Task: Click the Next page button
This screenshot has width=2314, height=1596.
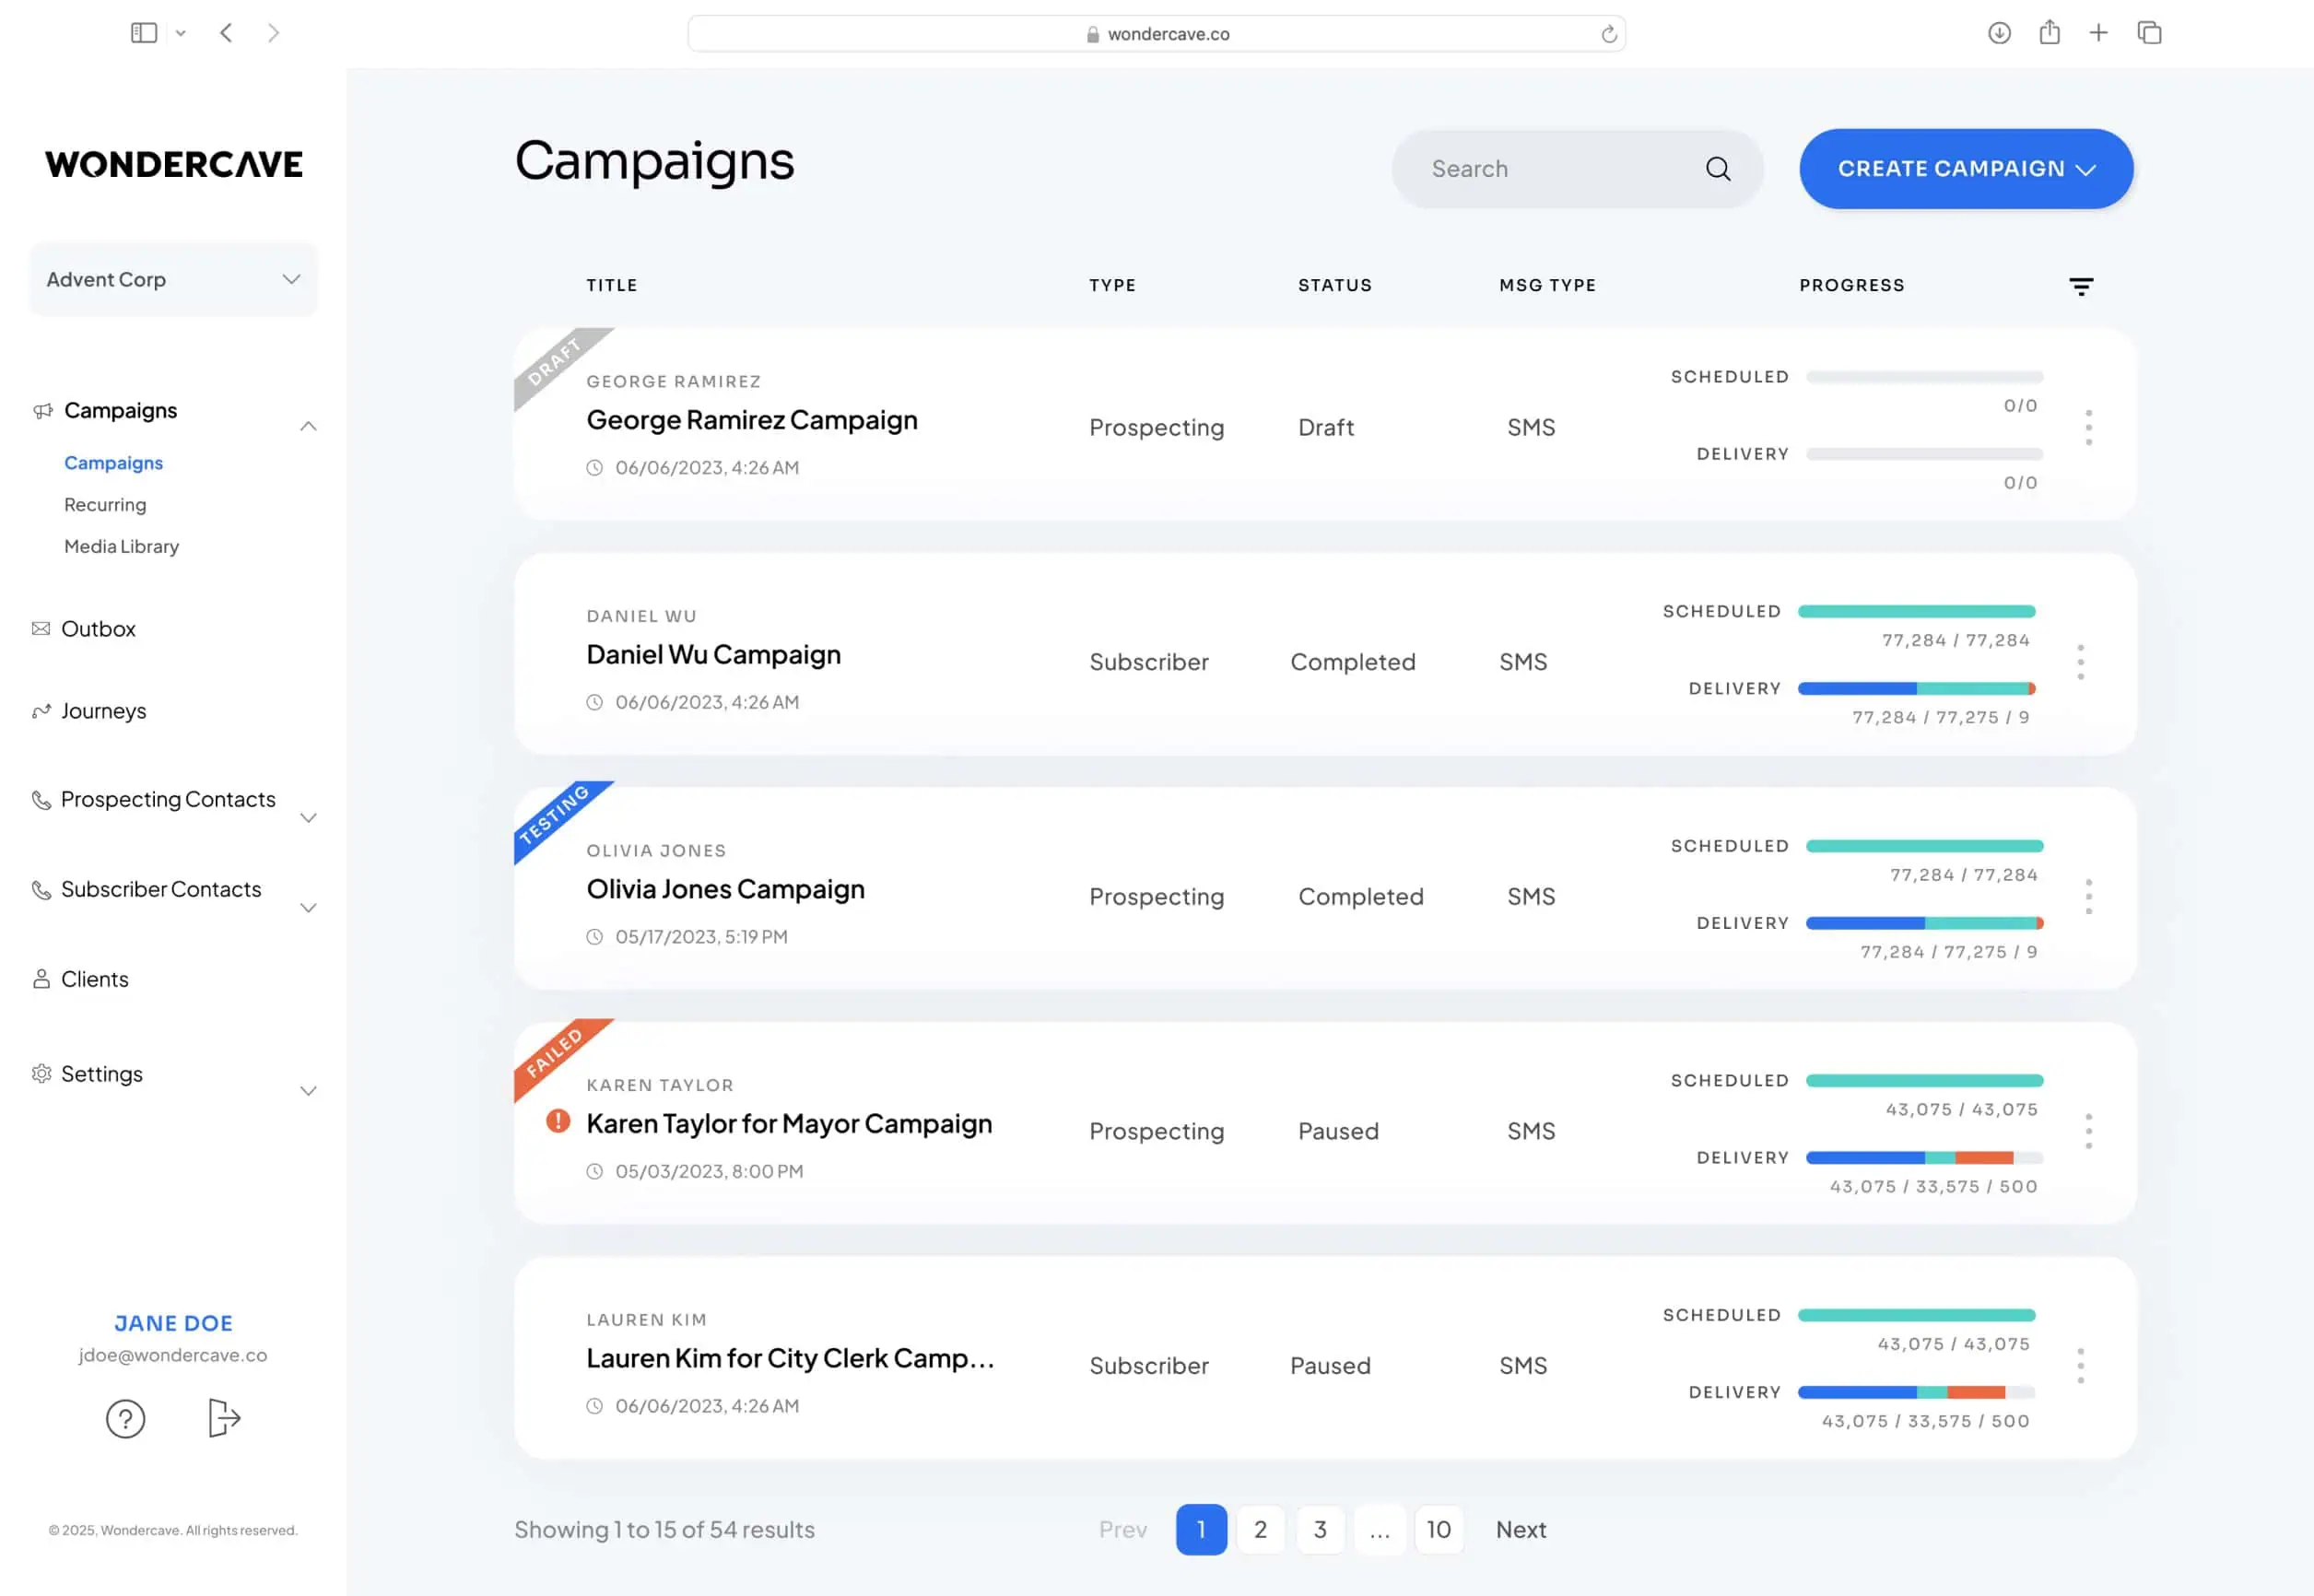Action: pos(1520,1530)
